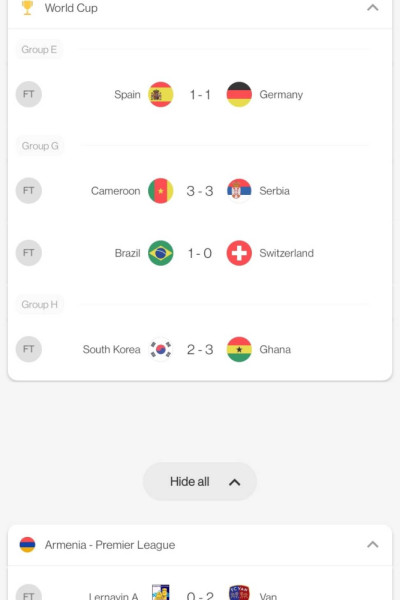Screen dimensions: 400x600
Task: Collapse the Armenia Premier League section
Action: click(x=372, y=545)
